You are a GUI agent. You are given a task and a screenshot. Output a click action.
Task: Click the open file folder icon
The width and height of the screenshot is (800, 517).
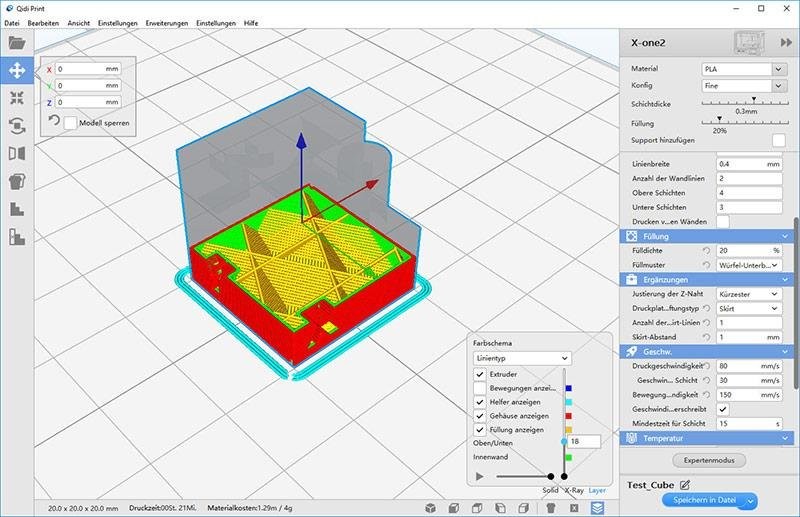click(x=16, y=43)
